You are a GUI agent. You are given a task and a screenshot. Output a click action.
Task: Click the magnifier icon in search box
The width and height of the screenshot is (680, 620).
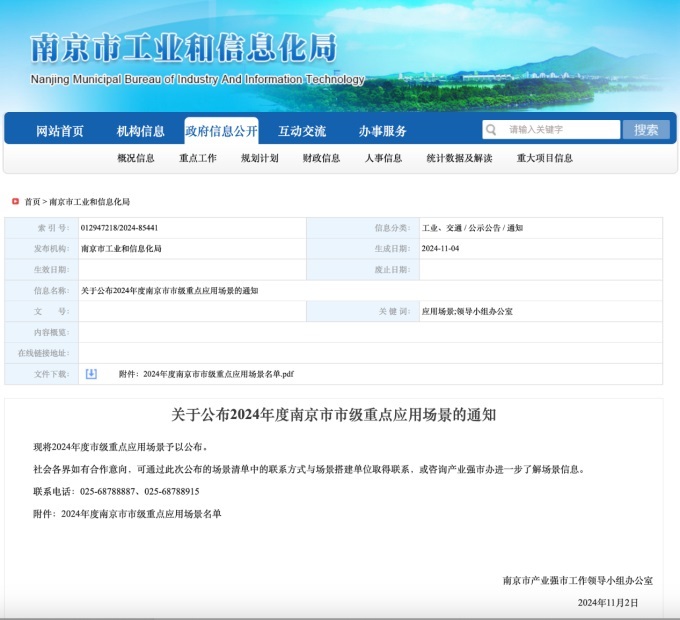(x=492, y=130)
